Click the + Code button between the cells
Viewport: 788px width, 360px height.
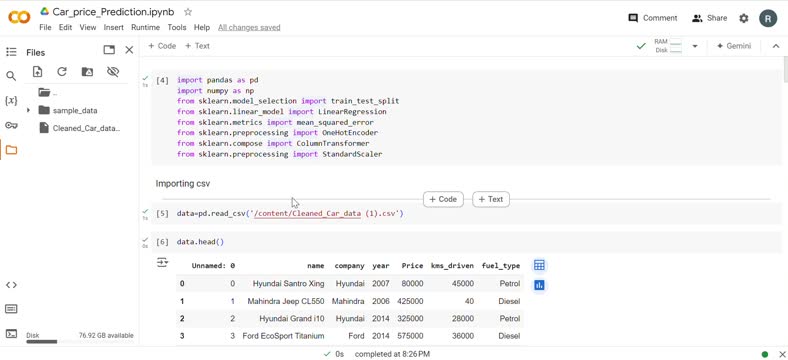click(x=443, y=199)
